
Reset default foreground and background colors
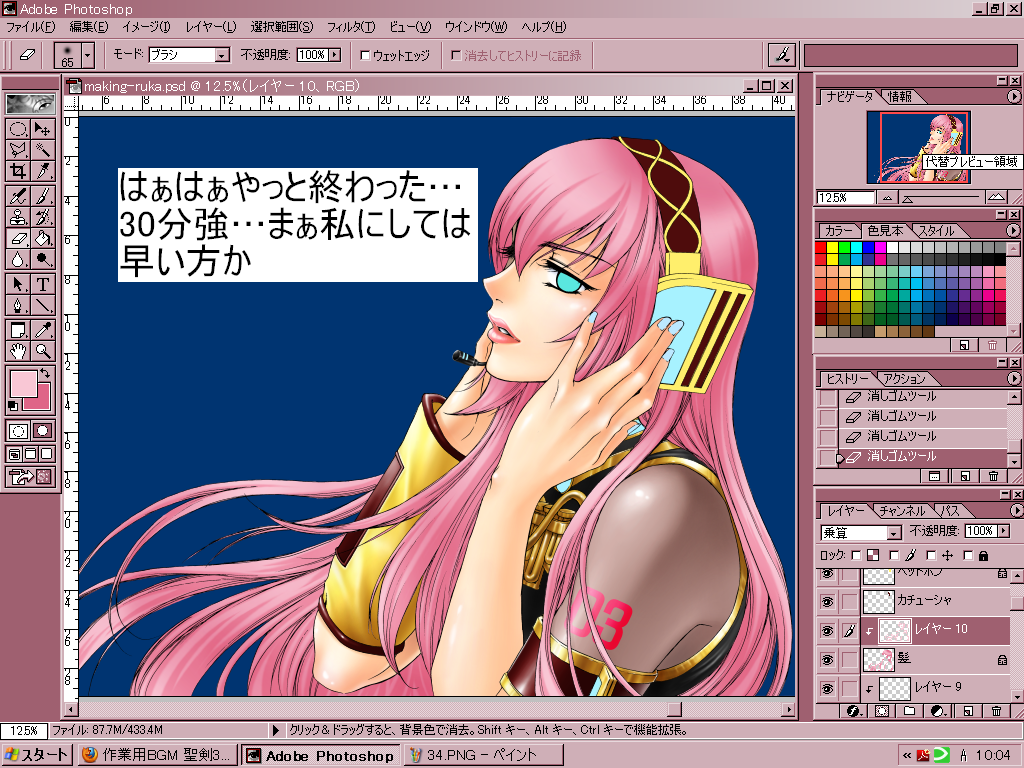(x=13, y=406)
